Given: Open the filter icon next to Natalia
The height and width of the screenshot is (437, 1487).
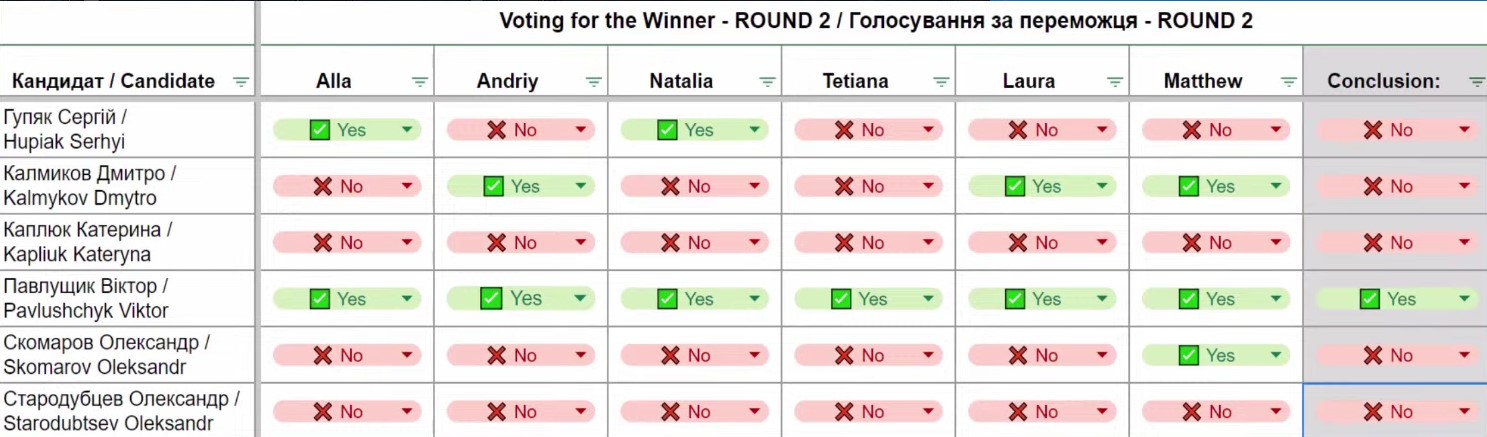Looking at the screenshot, I should tap(768, 82).
